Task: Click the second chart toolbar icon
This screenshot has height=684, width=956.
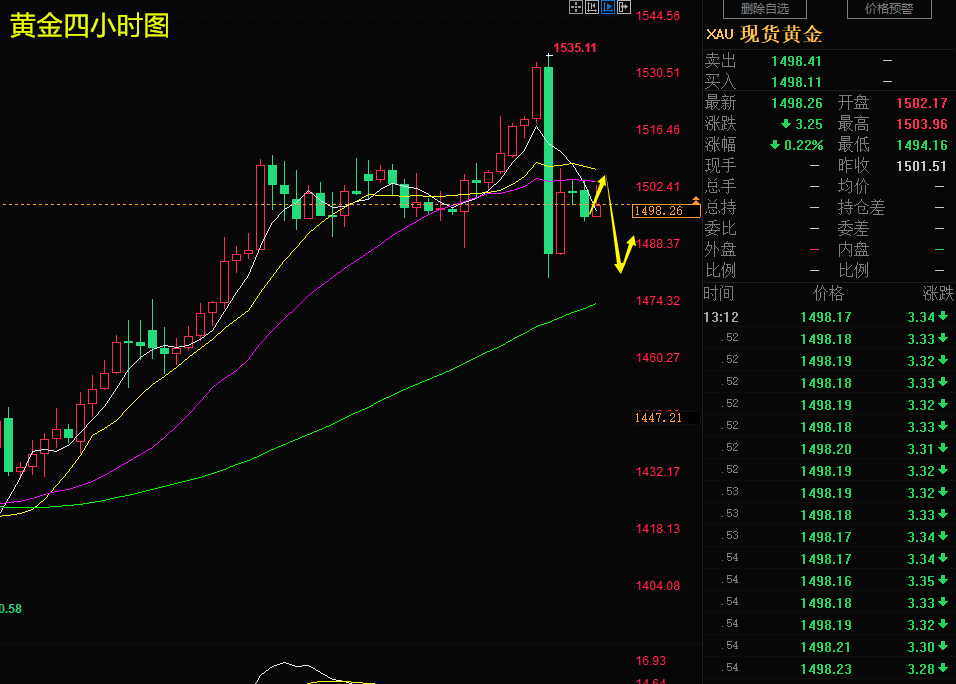Action: click(x=591, y=7)
